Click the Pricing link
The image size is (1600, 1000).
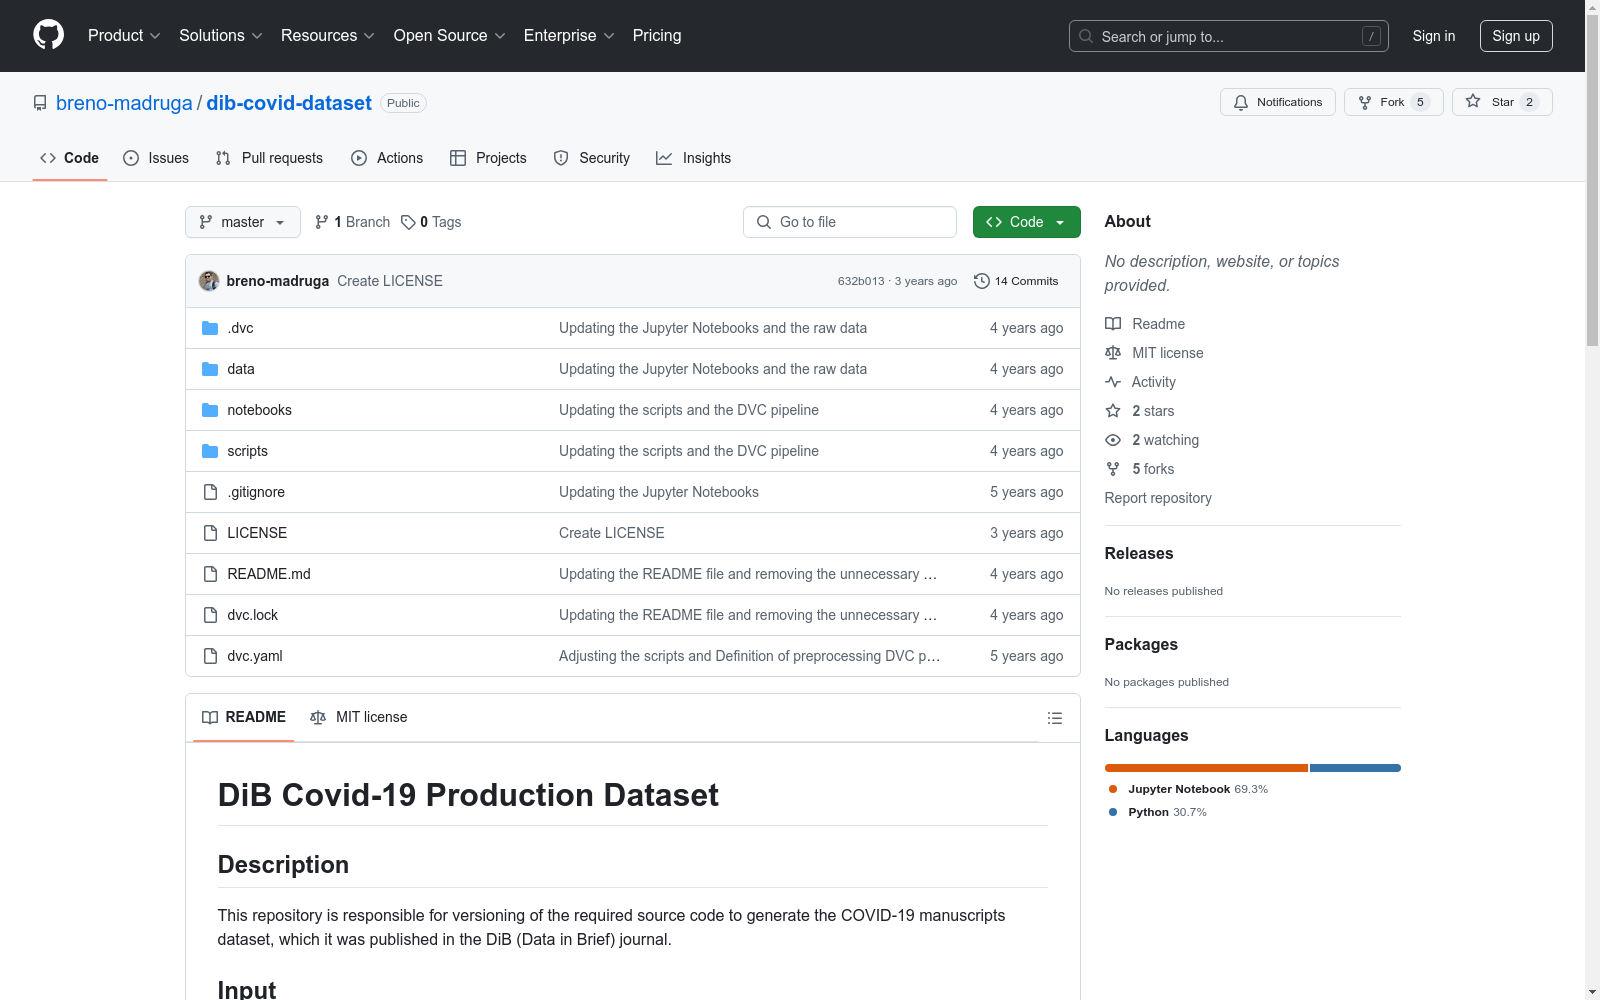[x=657, y=36]
